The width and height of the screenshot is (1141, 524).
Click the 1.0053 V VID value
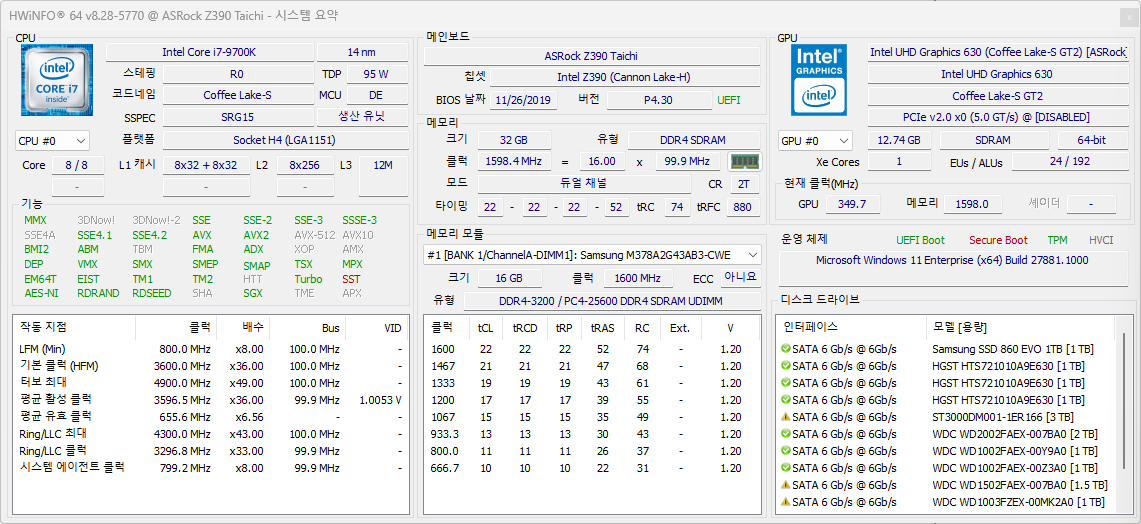381,400
